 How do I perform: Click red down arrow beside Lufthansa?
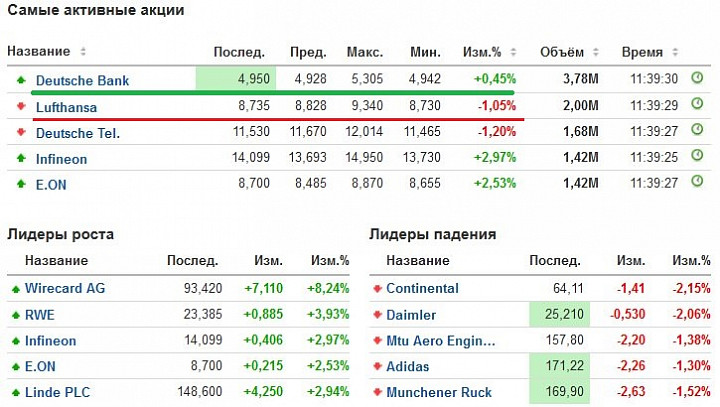tap(21, 107)
